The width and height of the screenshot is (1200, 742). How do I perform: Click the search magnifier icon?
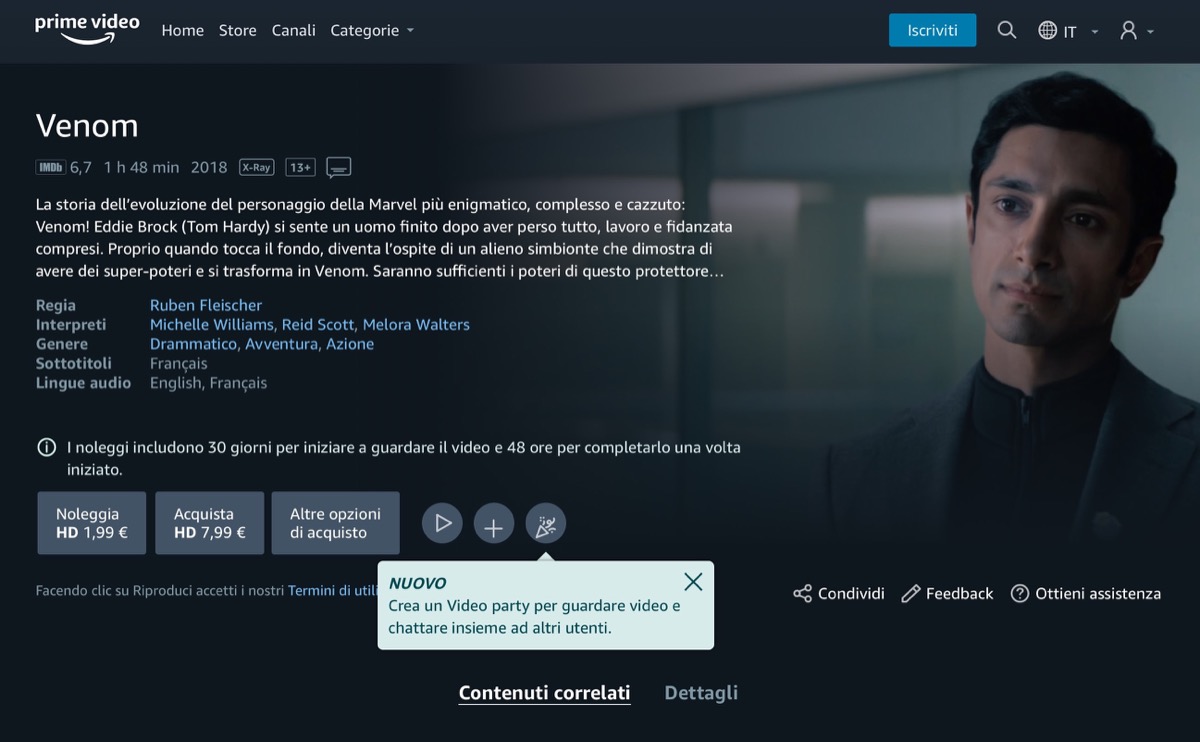point(1006,31)
